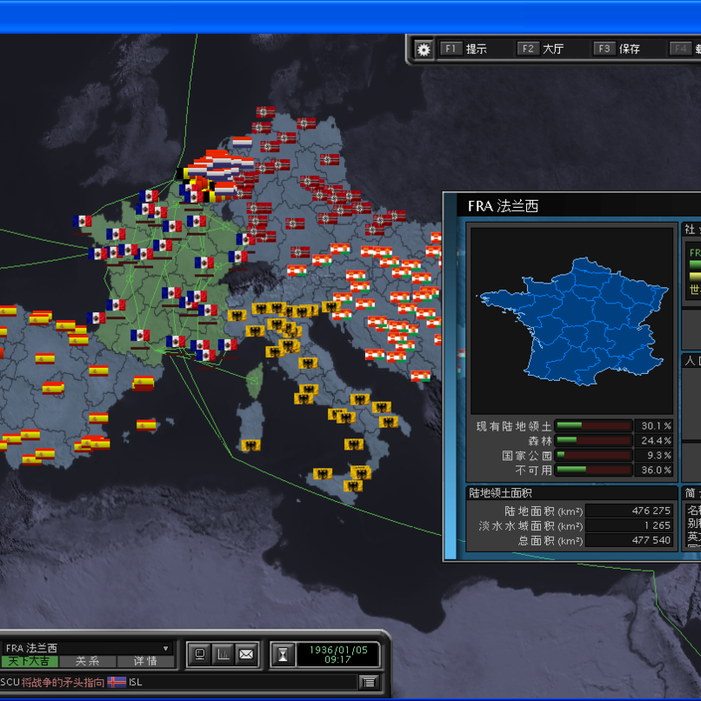
Task: Click the SCU 将战争的矛头指向 ISL message
Action: pyautogui.click(x=71, y=682)
